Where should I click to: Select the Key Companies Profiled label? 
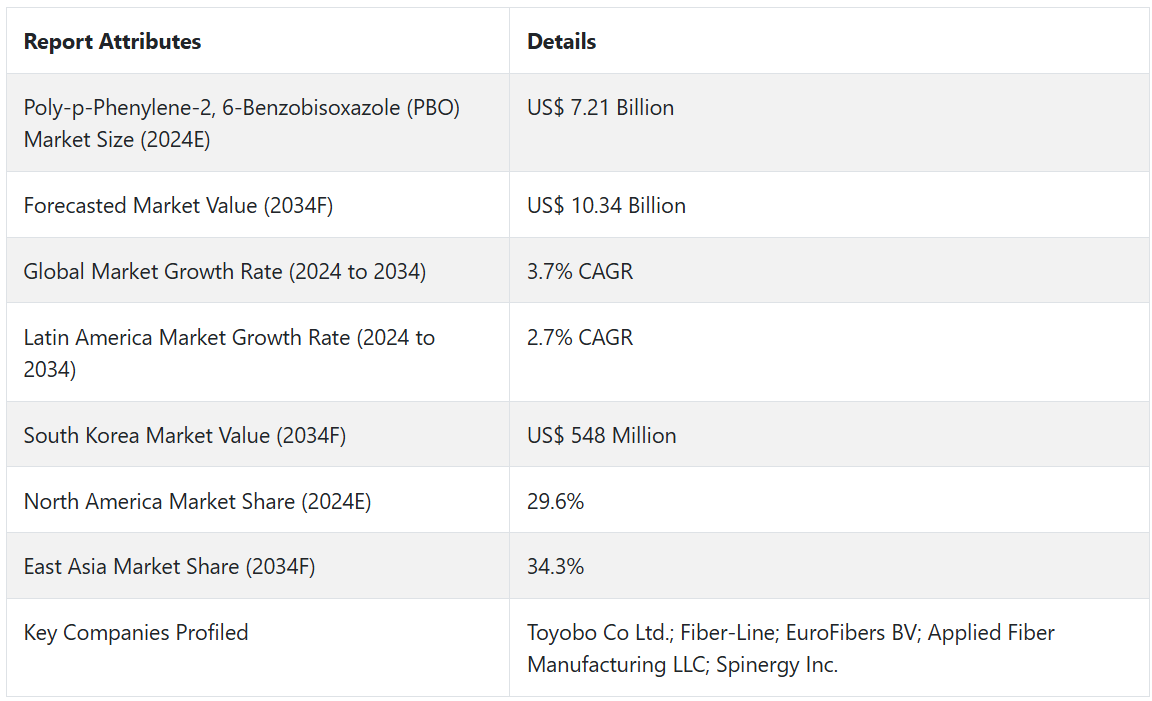(136, 633)
